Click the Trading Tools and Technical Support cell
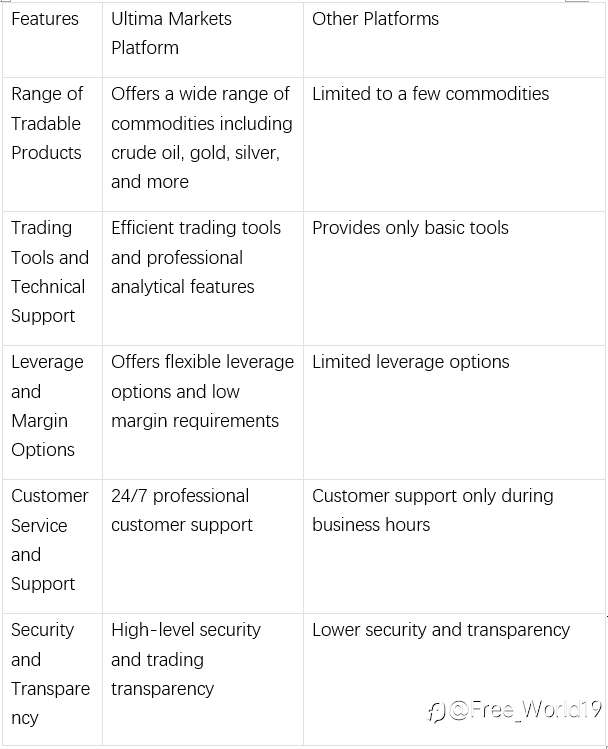The width and height of the screenshot is (608, 749). pos(53,278)
